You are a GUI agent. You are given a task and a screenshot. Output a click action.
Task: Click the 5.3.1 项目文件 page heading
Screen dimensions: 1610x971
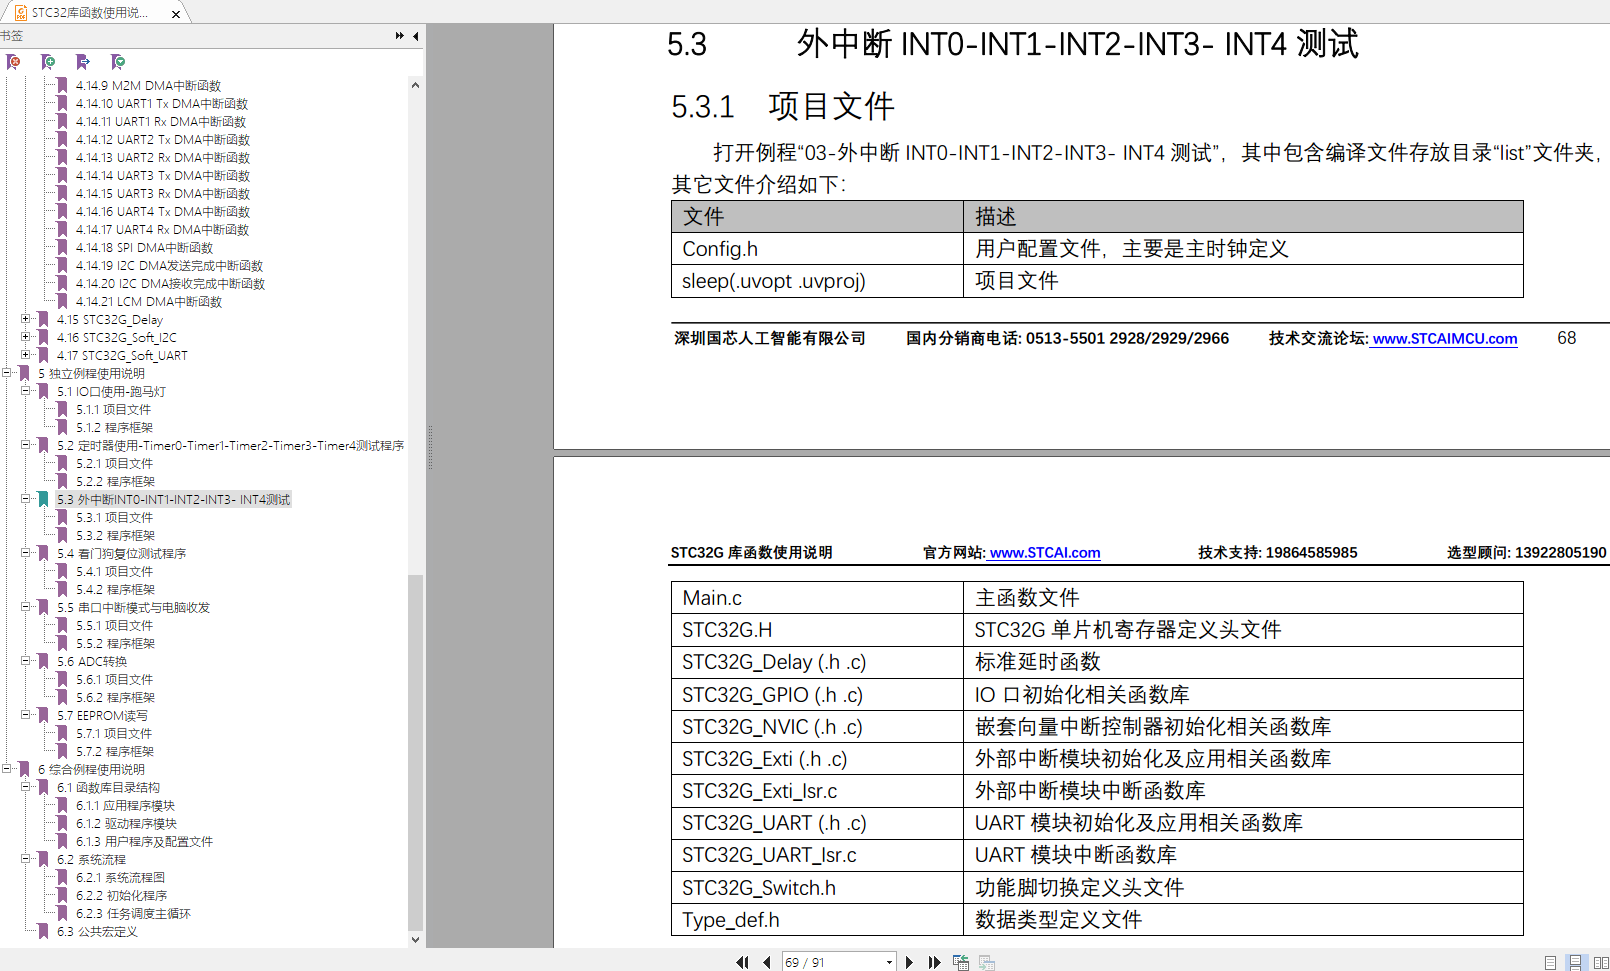click(782, 106)
